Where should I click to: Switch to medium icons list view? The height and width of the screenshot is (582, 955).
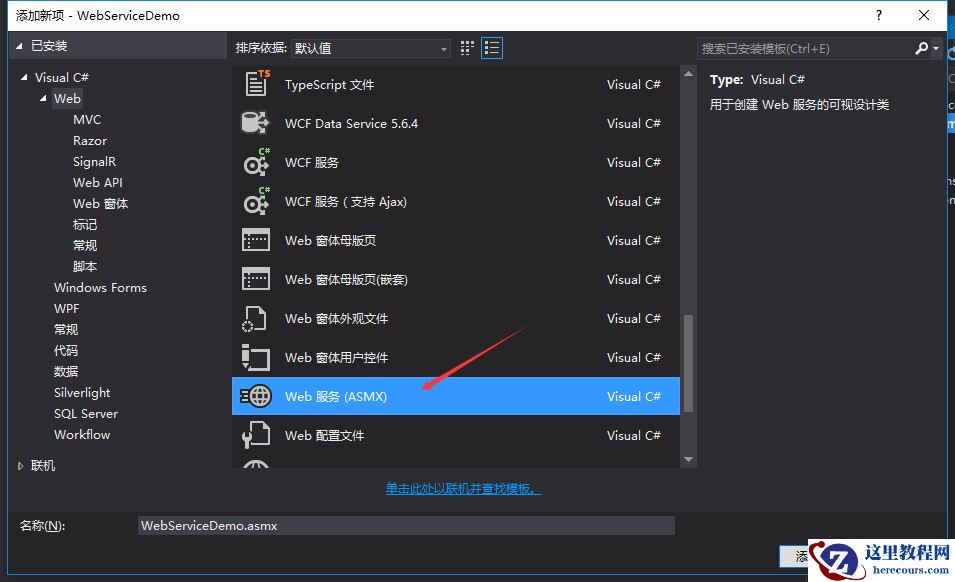[492, 48]
